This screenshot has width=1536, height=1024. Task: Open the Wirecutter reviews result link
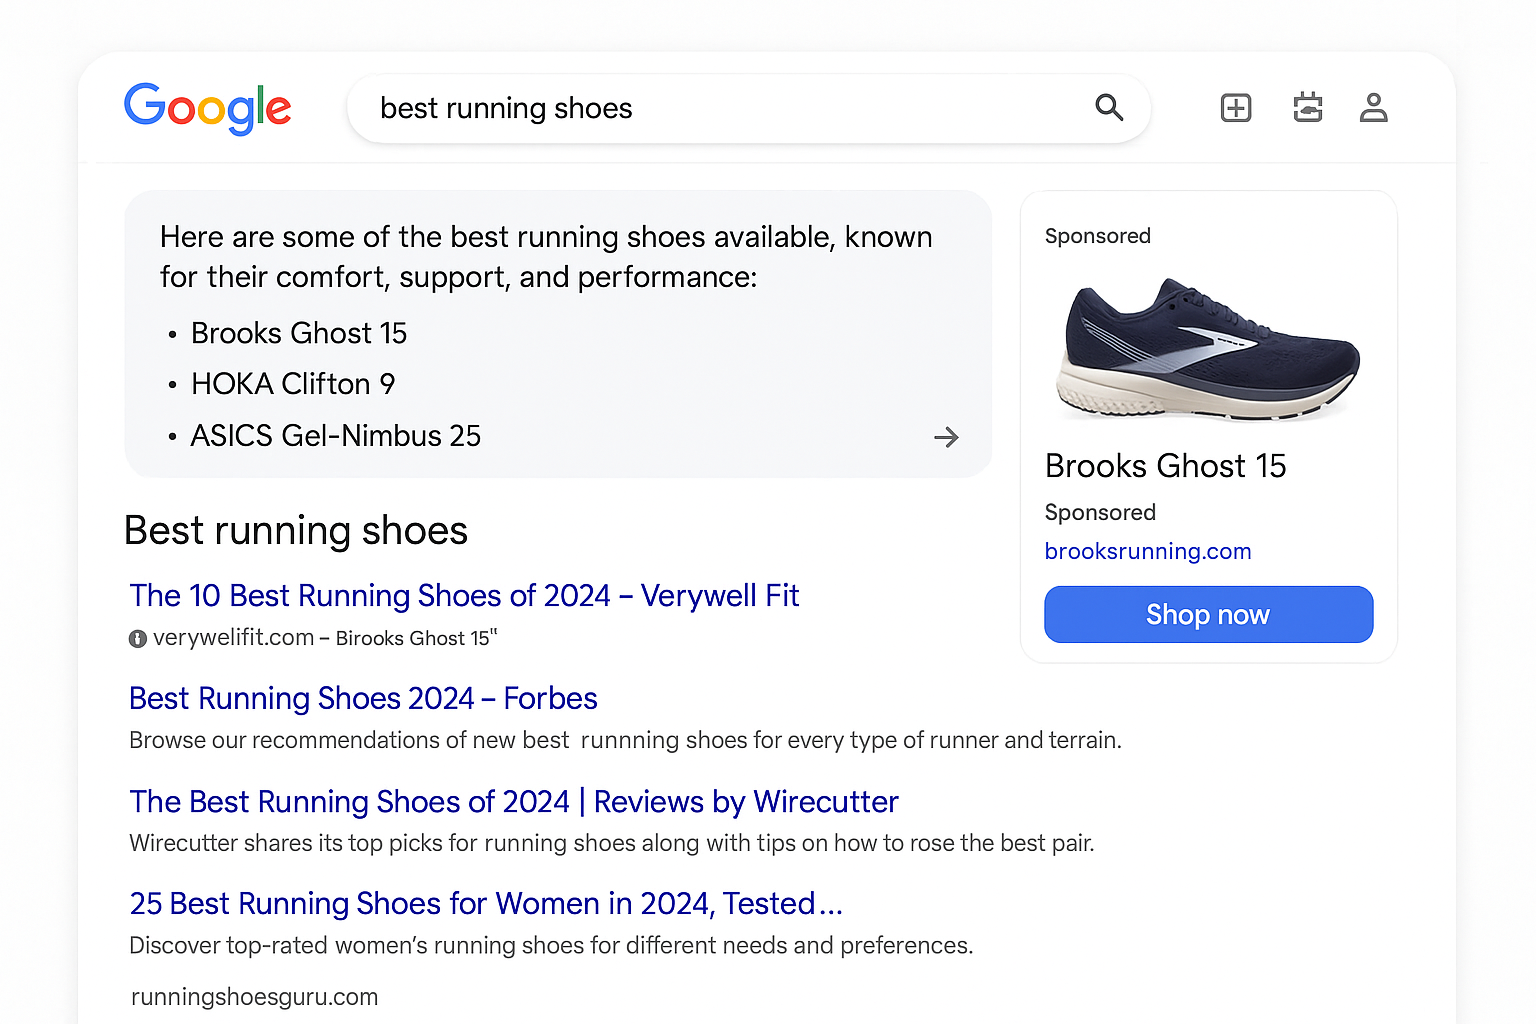pos(514,801)
